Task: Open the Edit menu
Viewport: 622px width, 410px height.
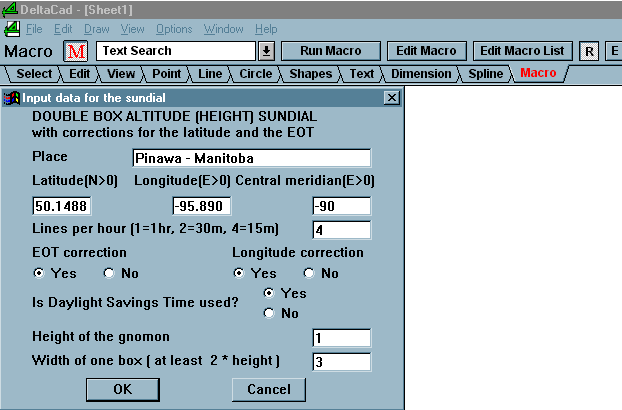Action: pyautogui.click(x=63, y=29)
